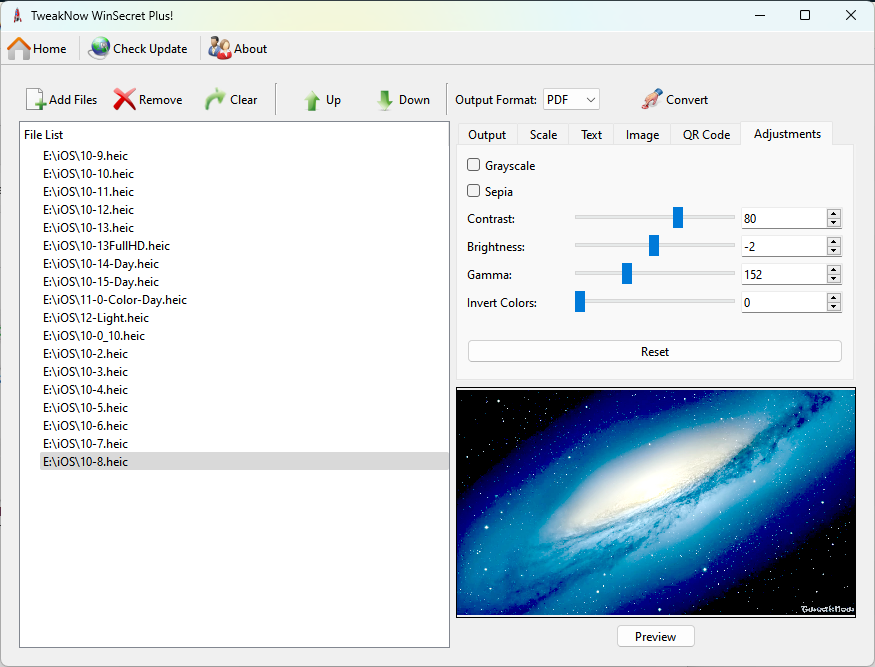The image size is (875, 667).
Task: Click the Check Update globe icon
Action: coord(99,49)
